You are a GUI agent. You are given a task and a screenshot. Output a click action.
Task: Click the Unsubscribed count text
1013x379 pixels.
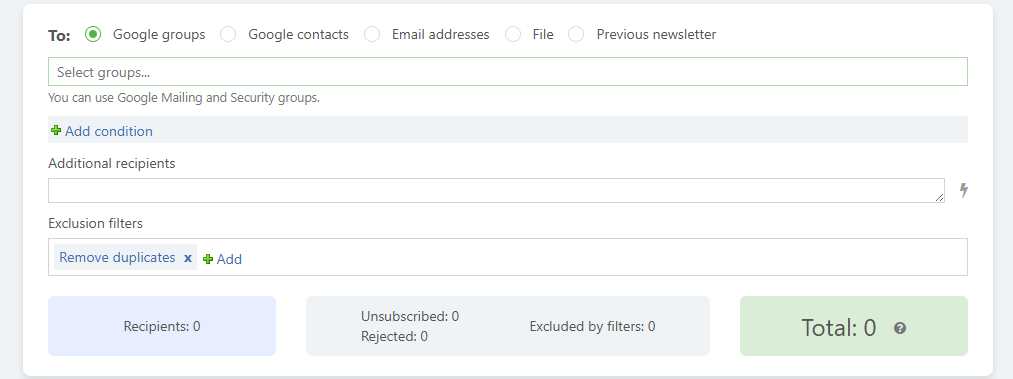[x=410, y=316]
